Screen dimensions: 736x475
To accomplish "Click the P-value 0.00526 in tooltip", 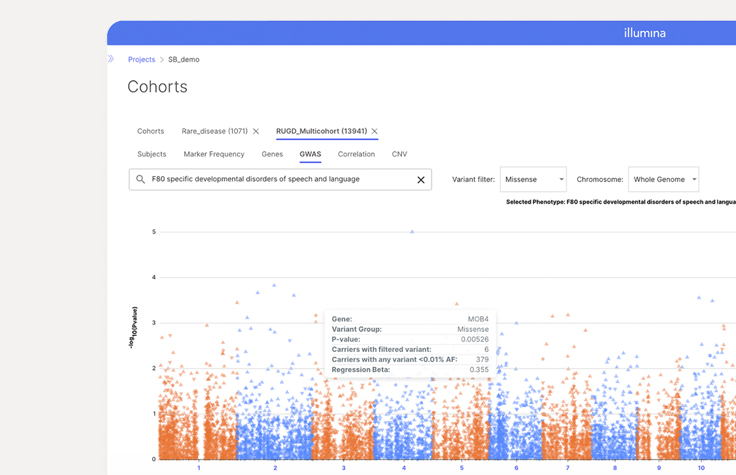I will point(475,339).
